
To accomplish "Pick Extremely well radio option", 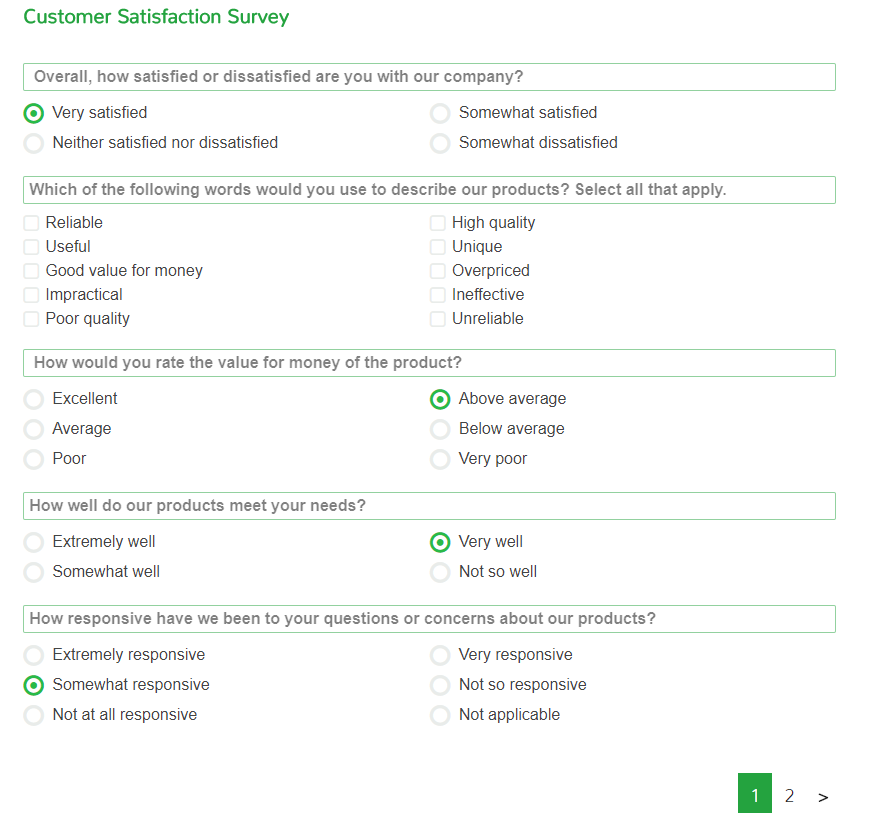I will [x=34, y=542].
